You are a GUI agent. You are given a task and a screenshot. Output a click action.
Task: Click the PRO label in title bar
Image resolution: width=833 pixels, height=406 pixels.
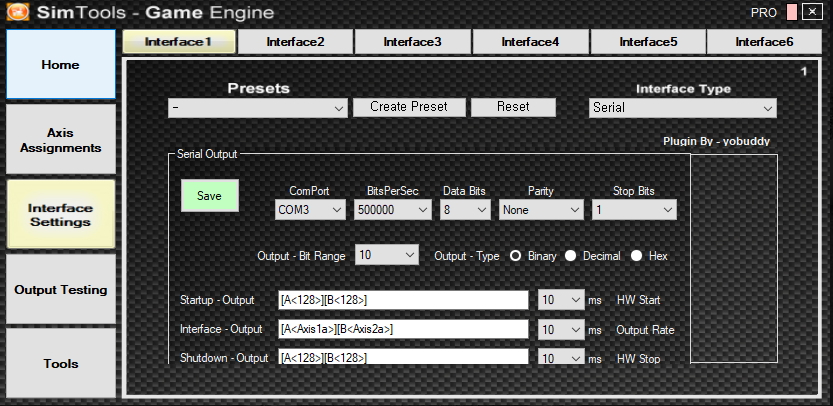click(x=763, y=13)
